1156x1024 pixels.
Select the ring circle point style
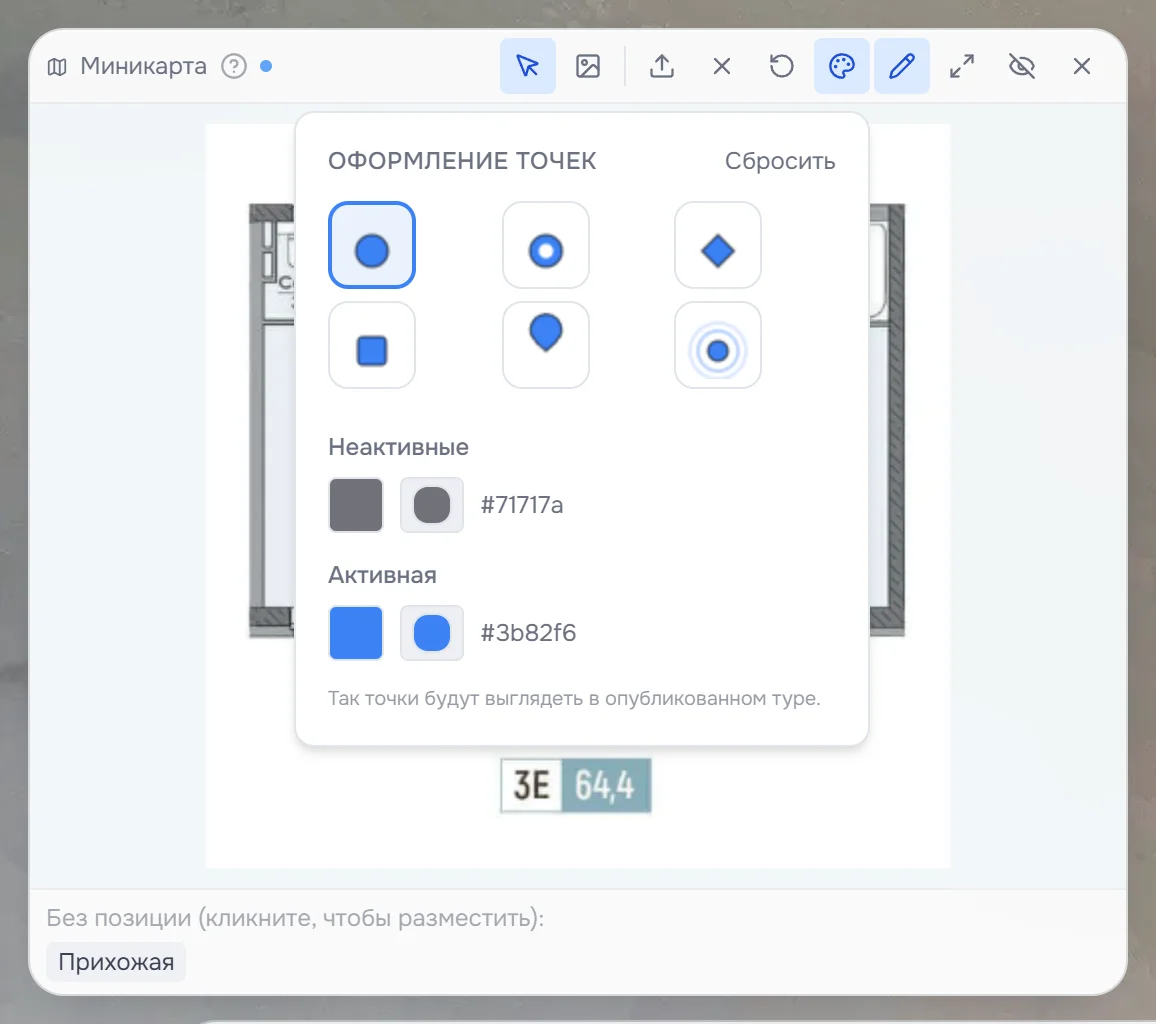coord(546,245)
